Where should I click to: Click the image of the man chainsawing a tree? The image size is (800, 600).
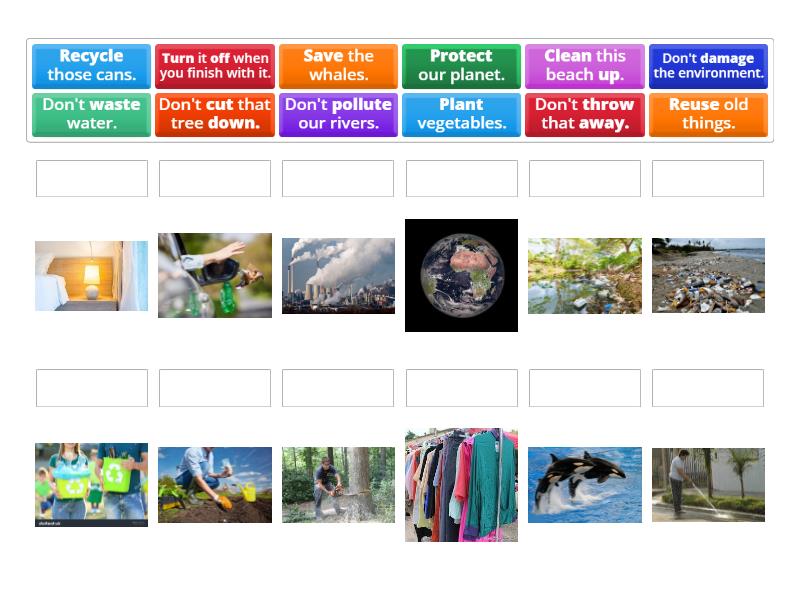[338, 484]
